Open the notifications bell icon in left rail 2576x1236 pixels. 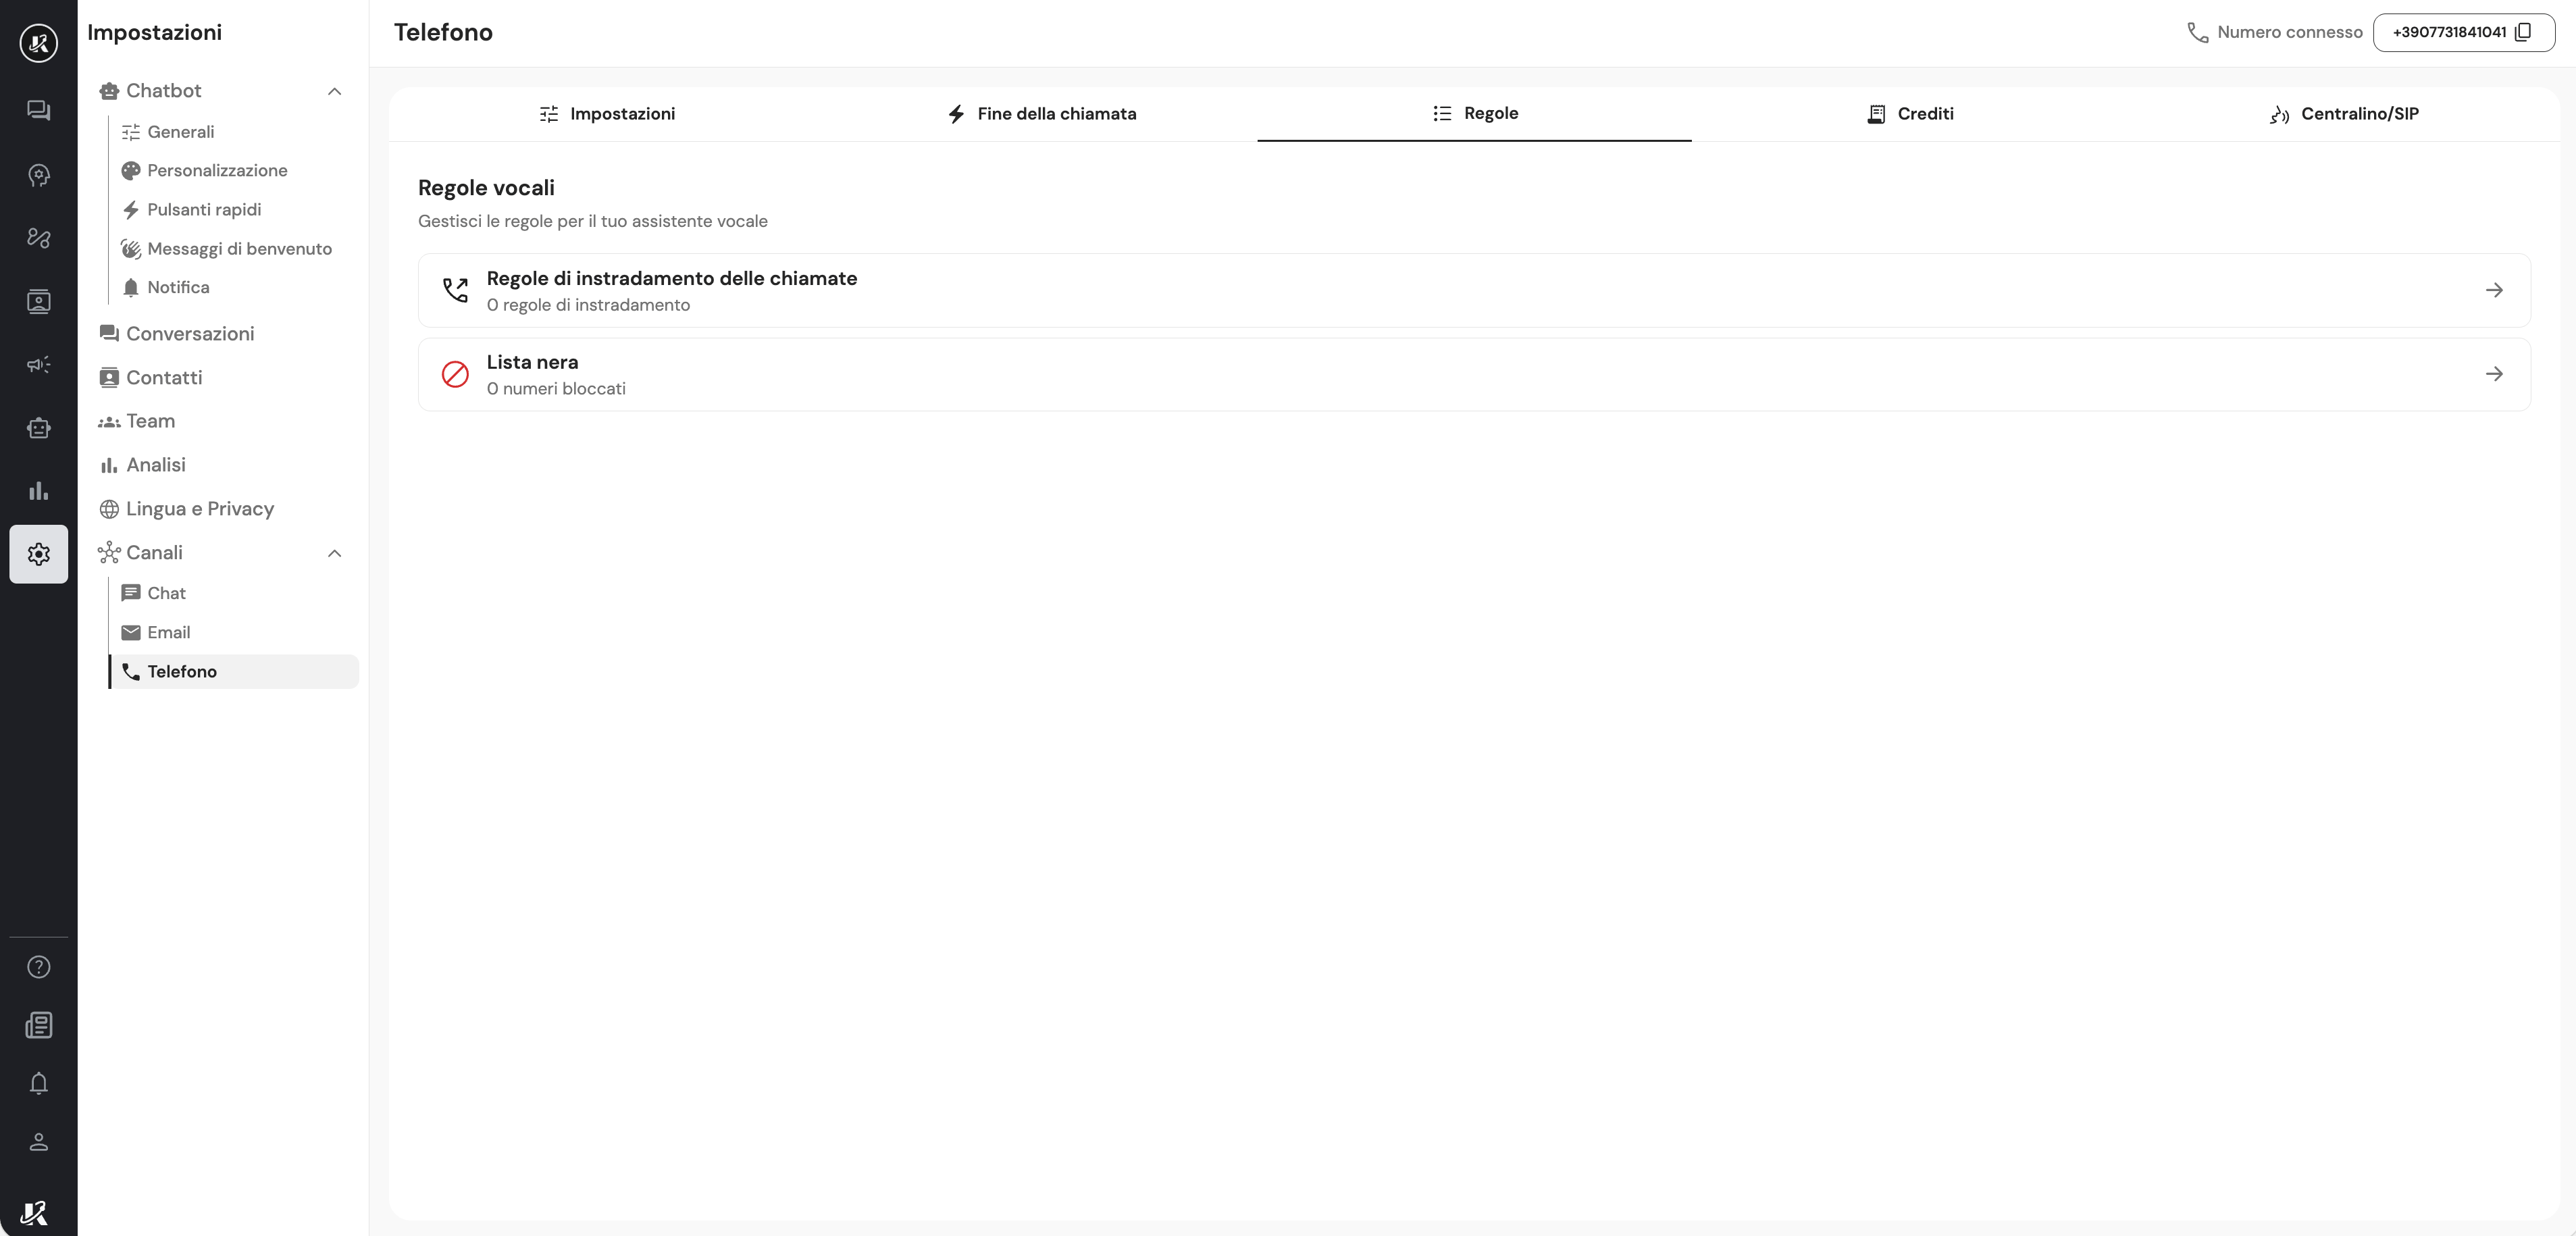point(38,1083)
